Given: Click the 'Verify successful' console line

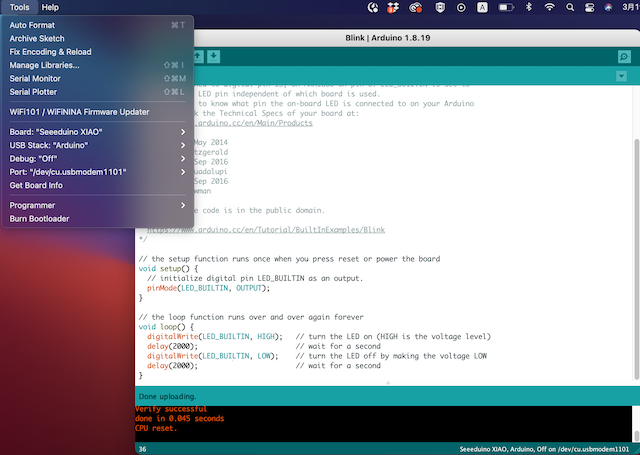Looking at the screenshot, I should pyautogui.click(x=171, y=409).
